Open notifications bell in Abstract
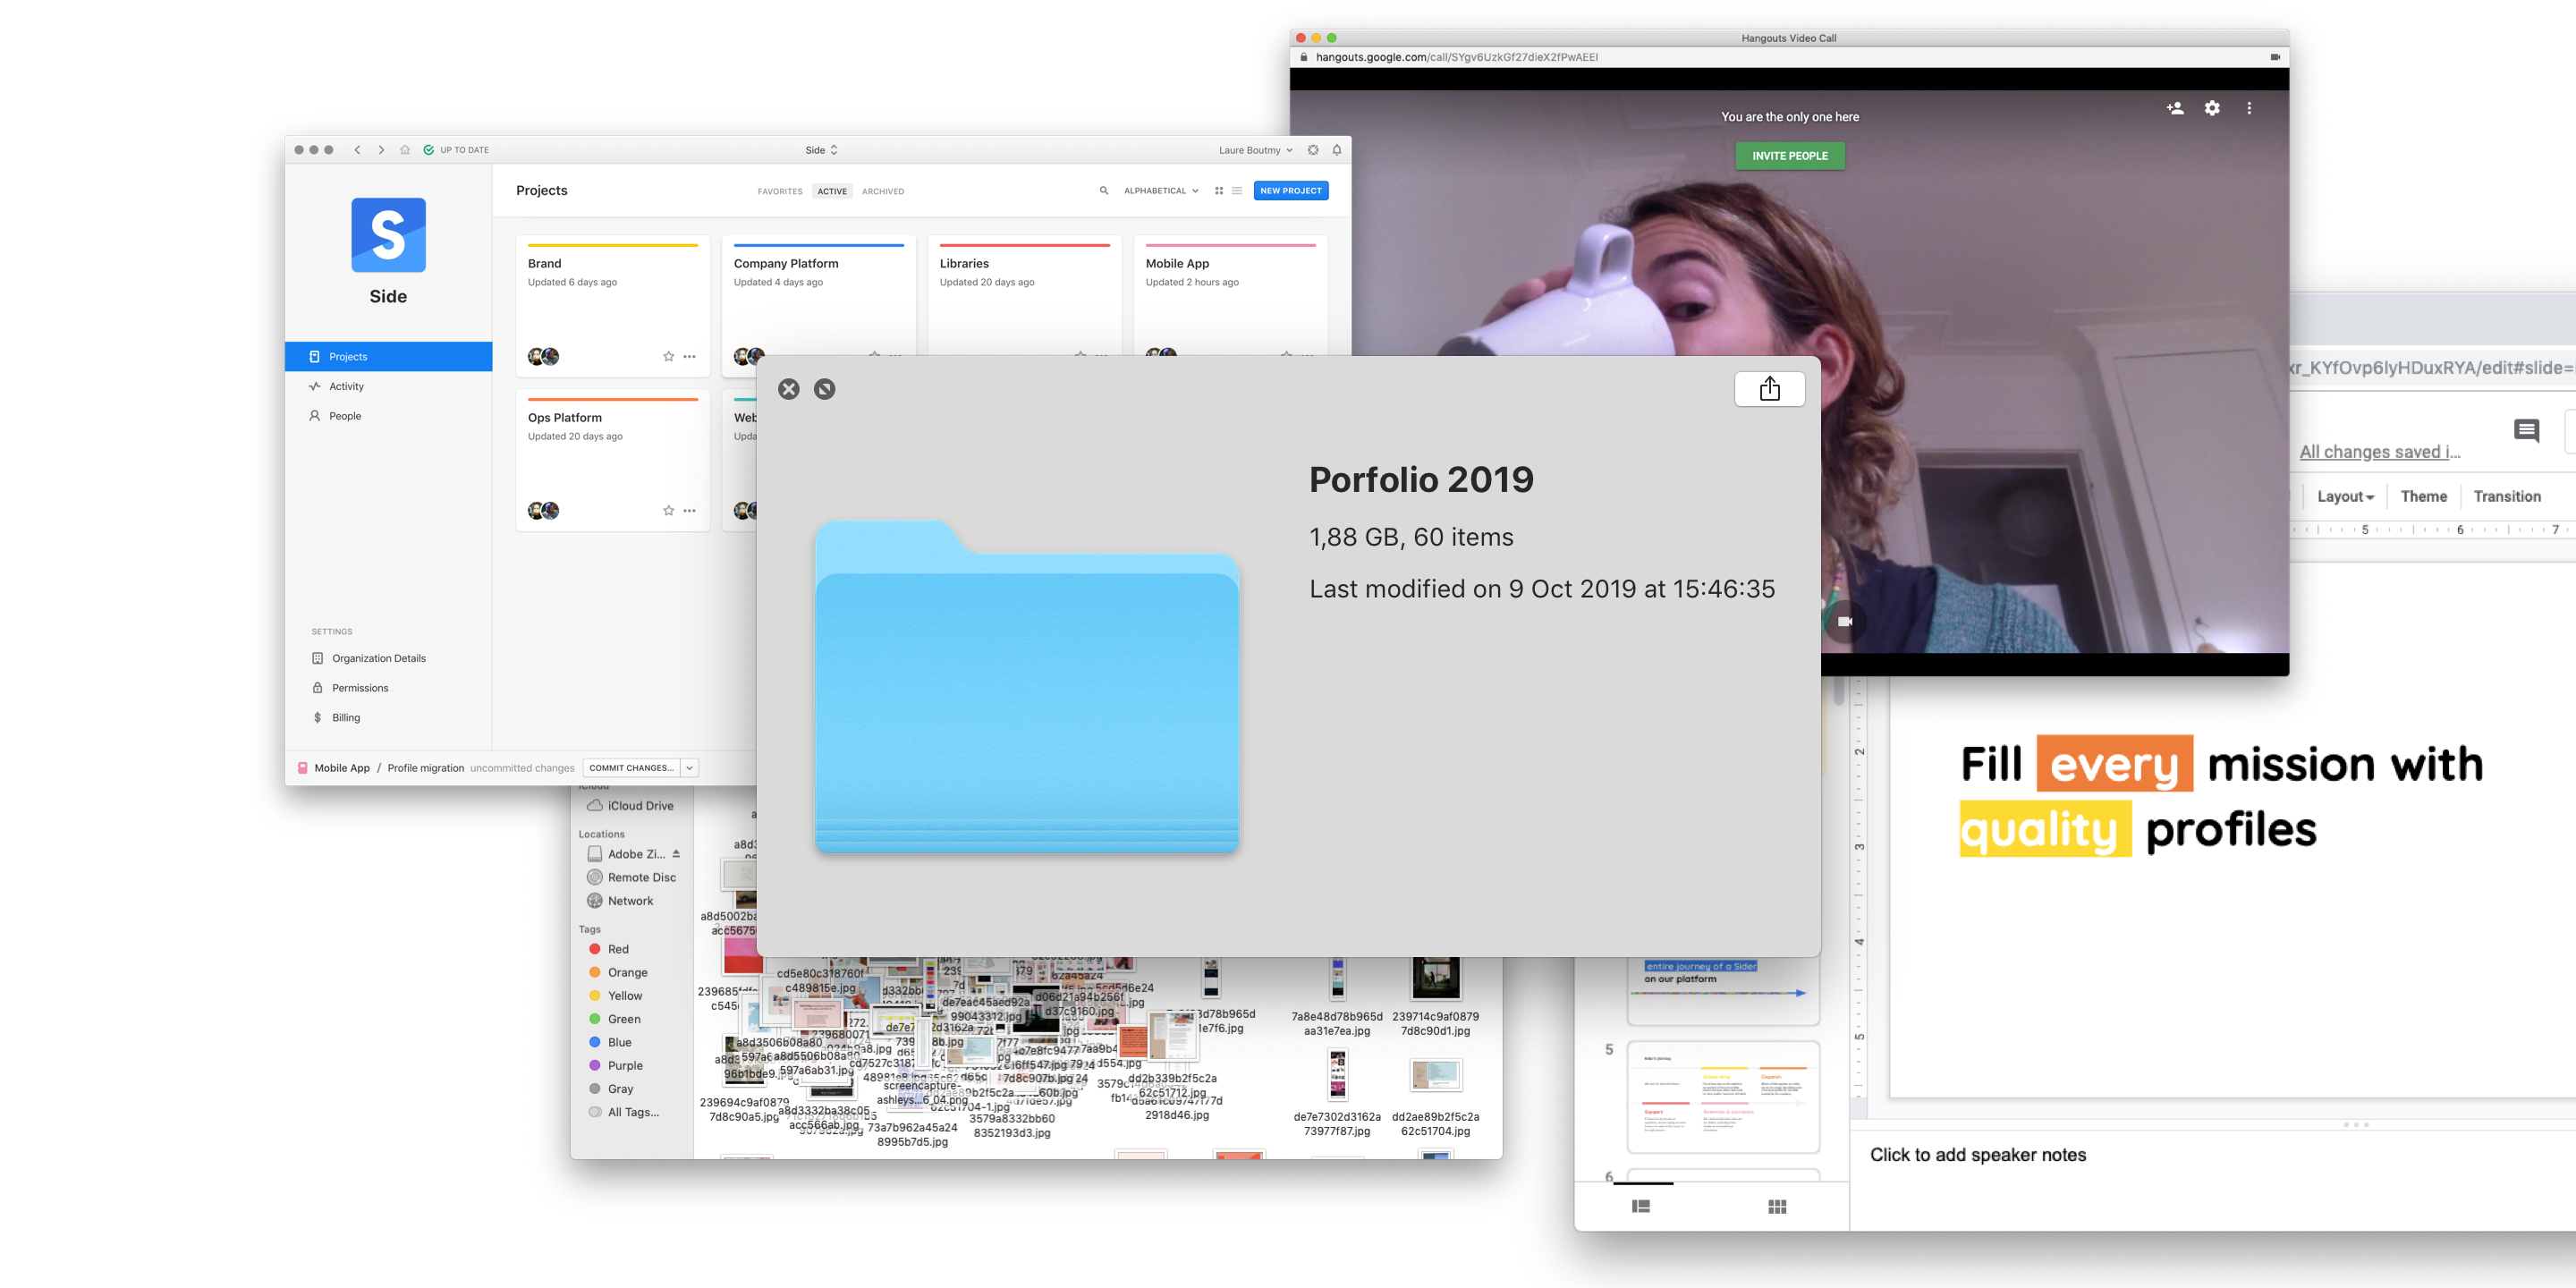 pos(1337,150)
